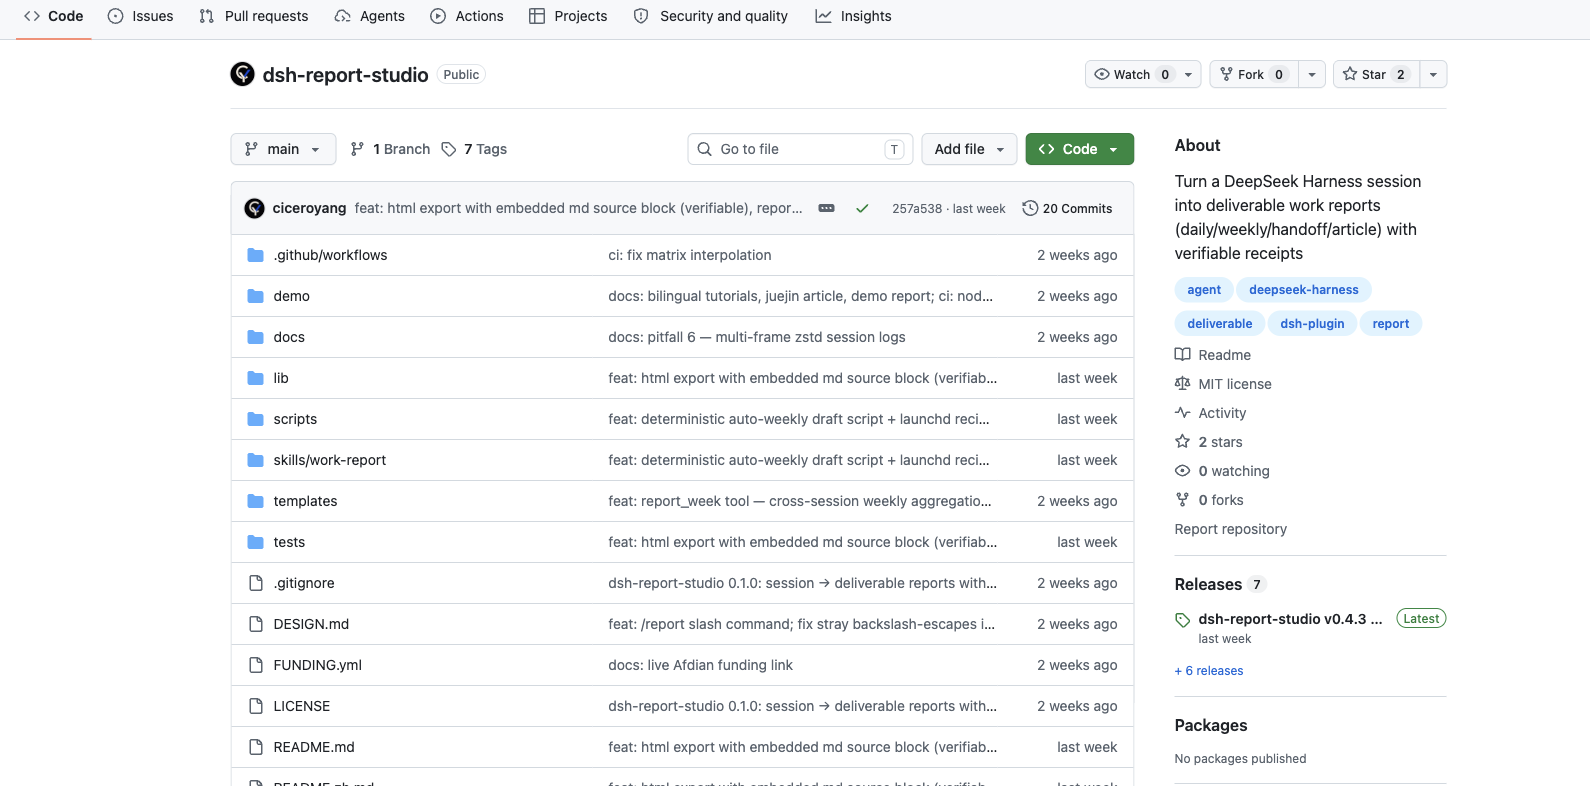Open the DESIGN.md file
Image resolution: width=1590 pixels, height=786 pixels.
[311, 624]
